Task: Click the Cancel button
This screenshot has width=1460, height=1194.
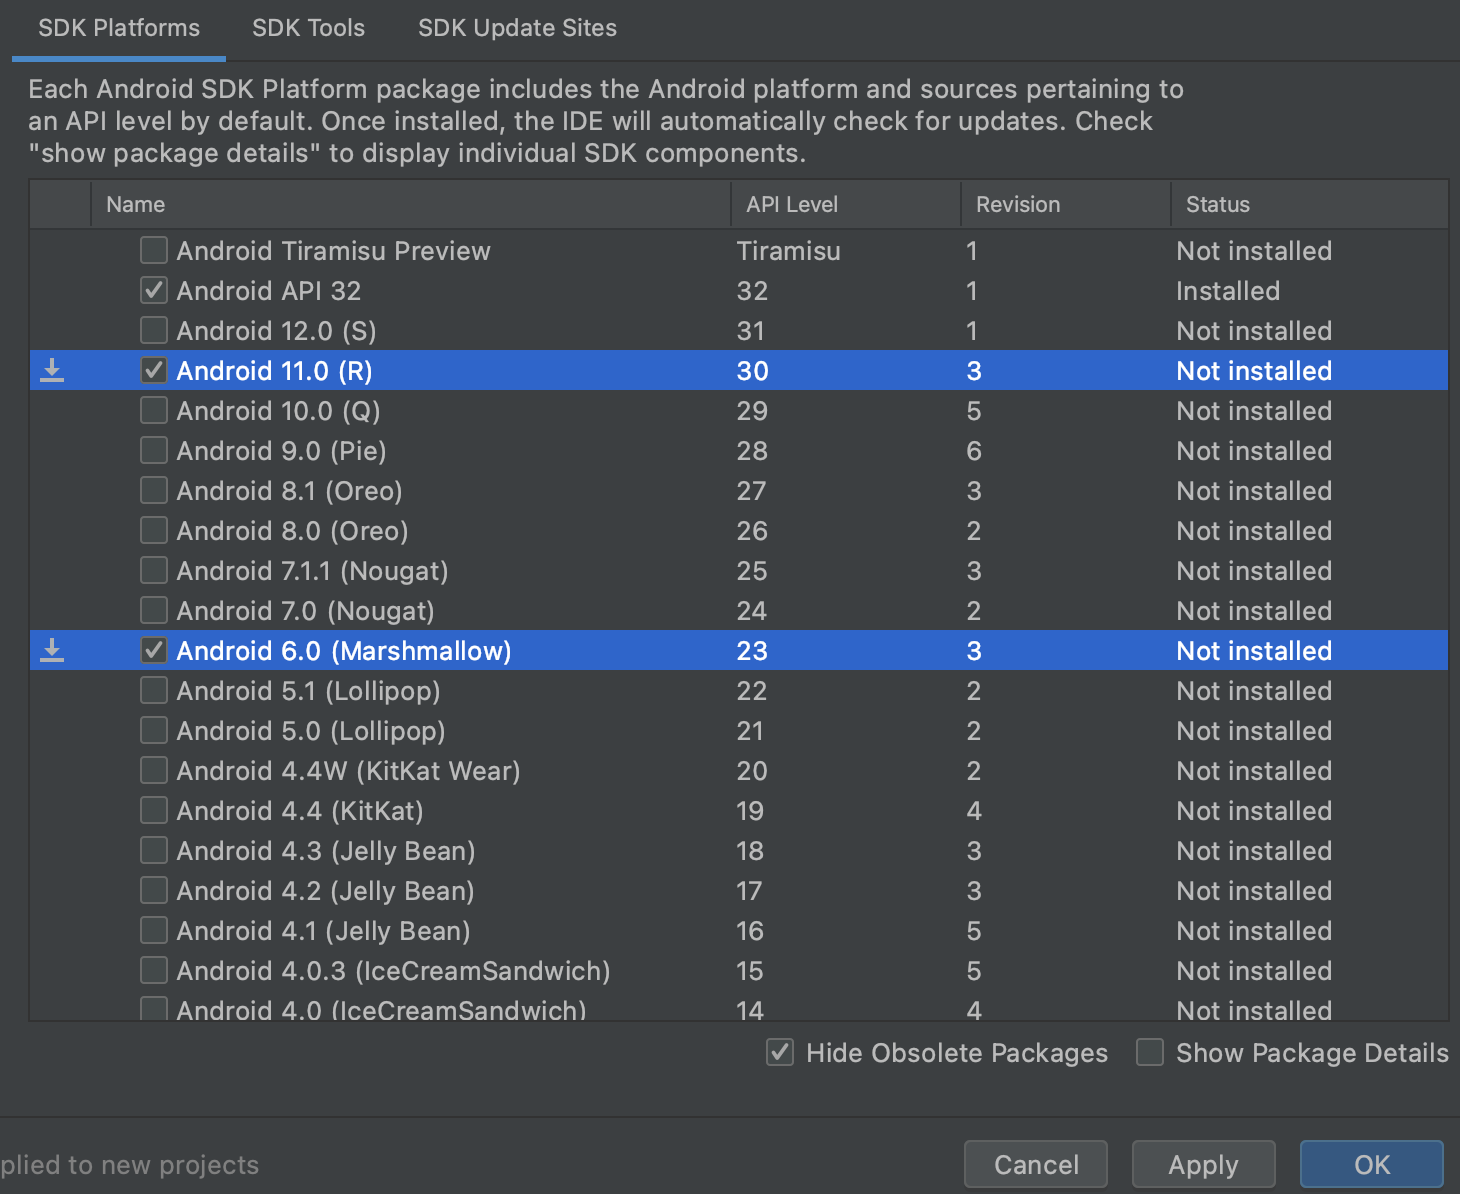Action: [1036, 1164]
